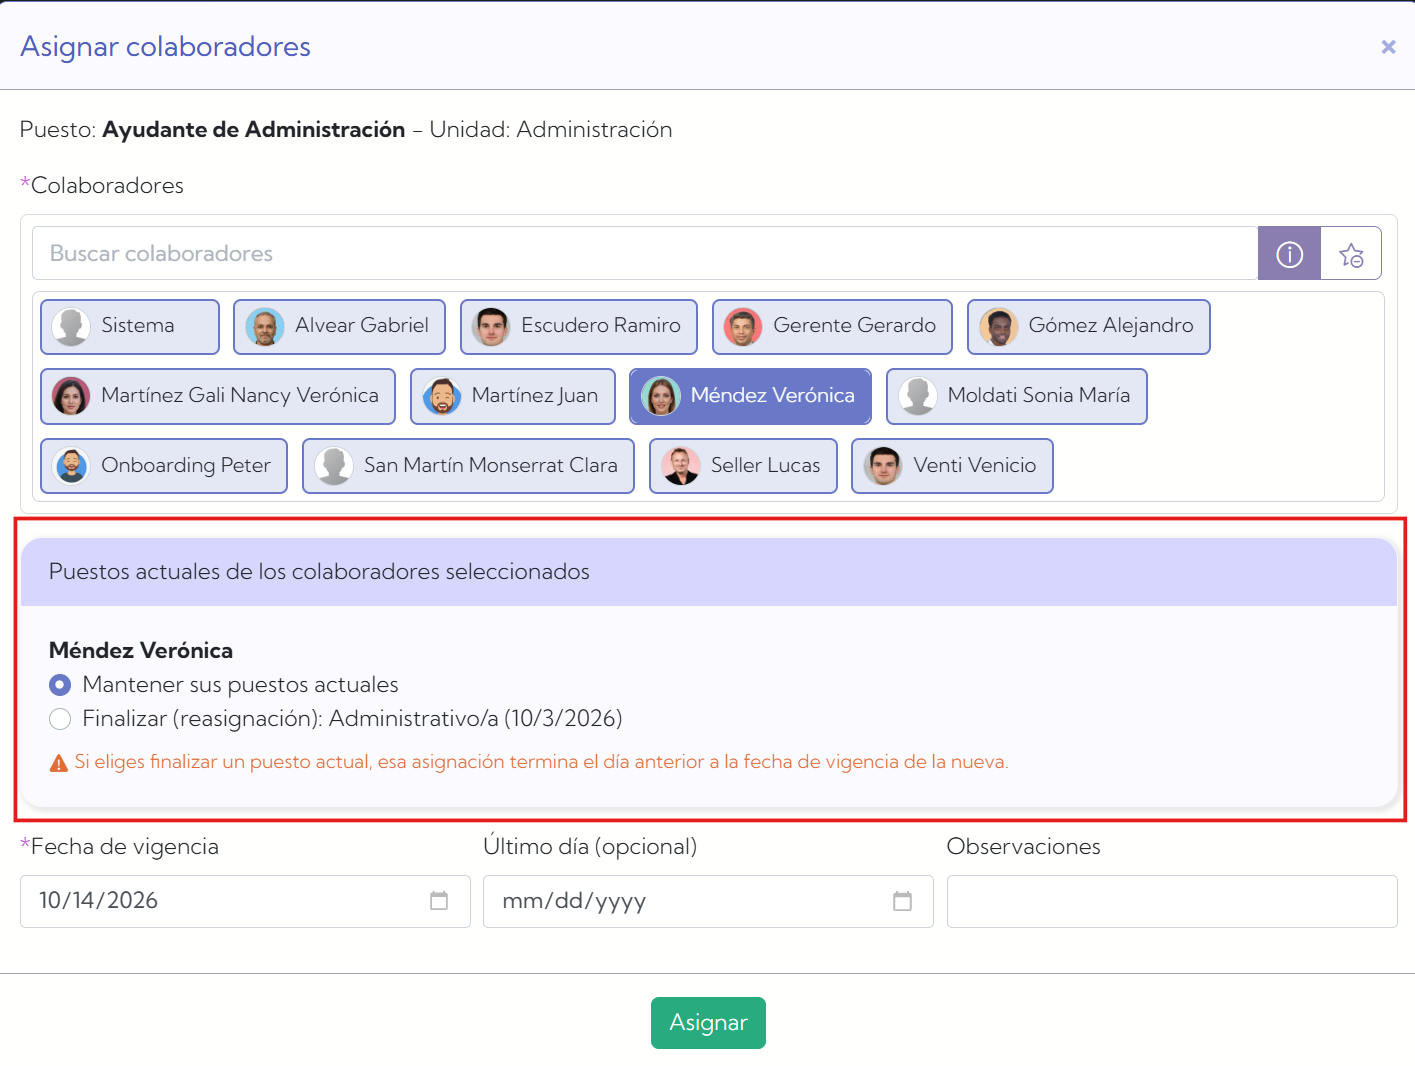Open calendar picker for Último día
This screenshot has height=1066, width=1415.
pyautogui.click(x=902, y=901)
